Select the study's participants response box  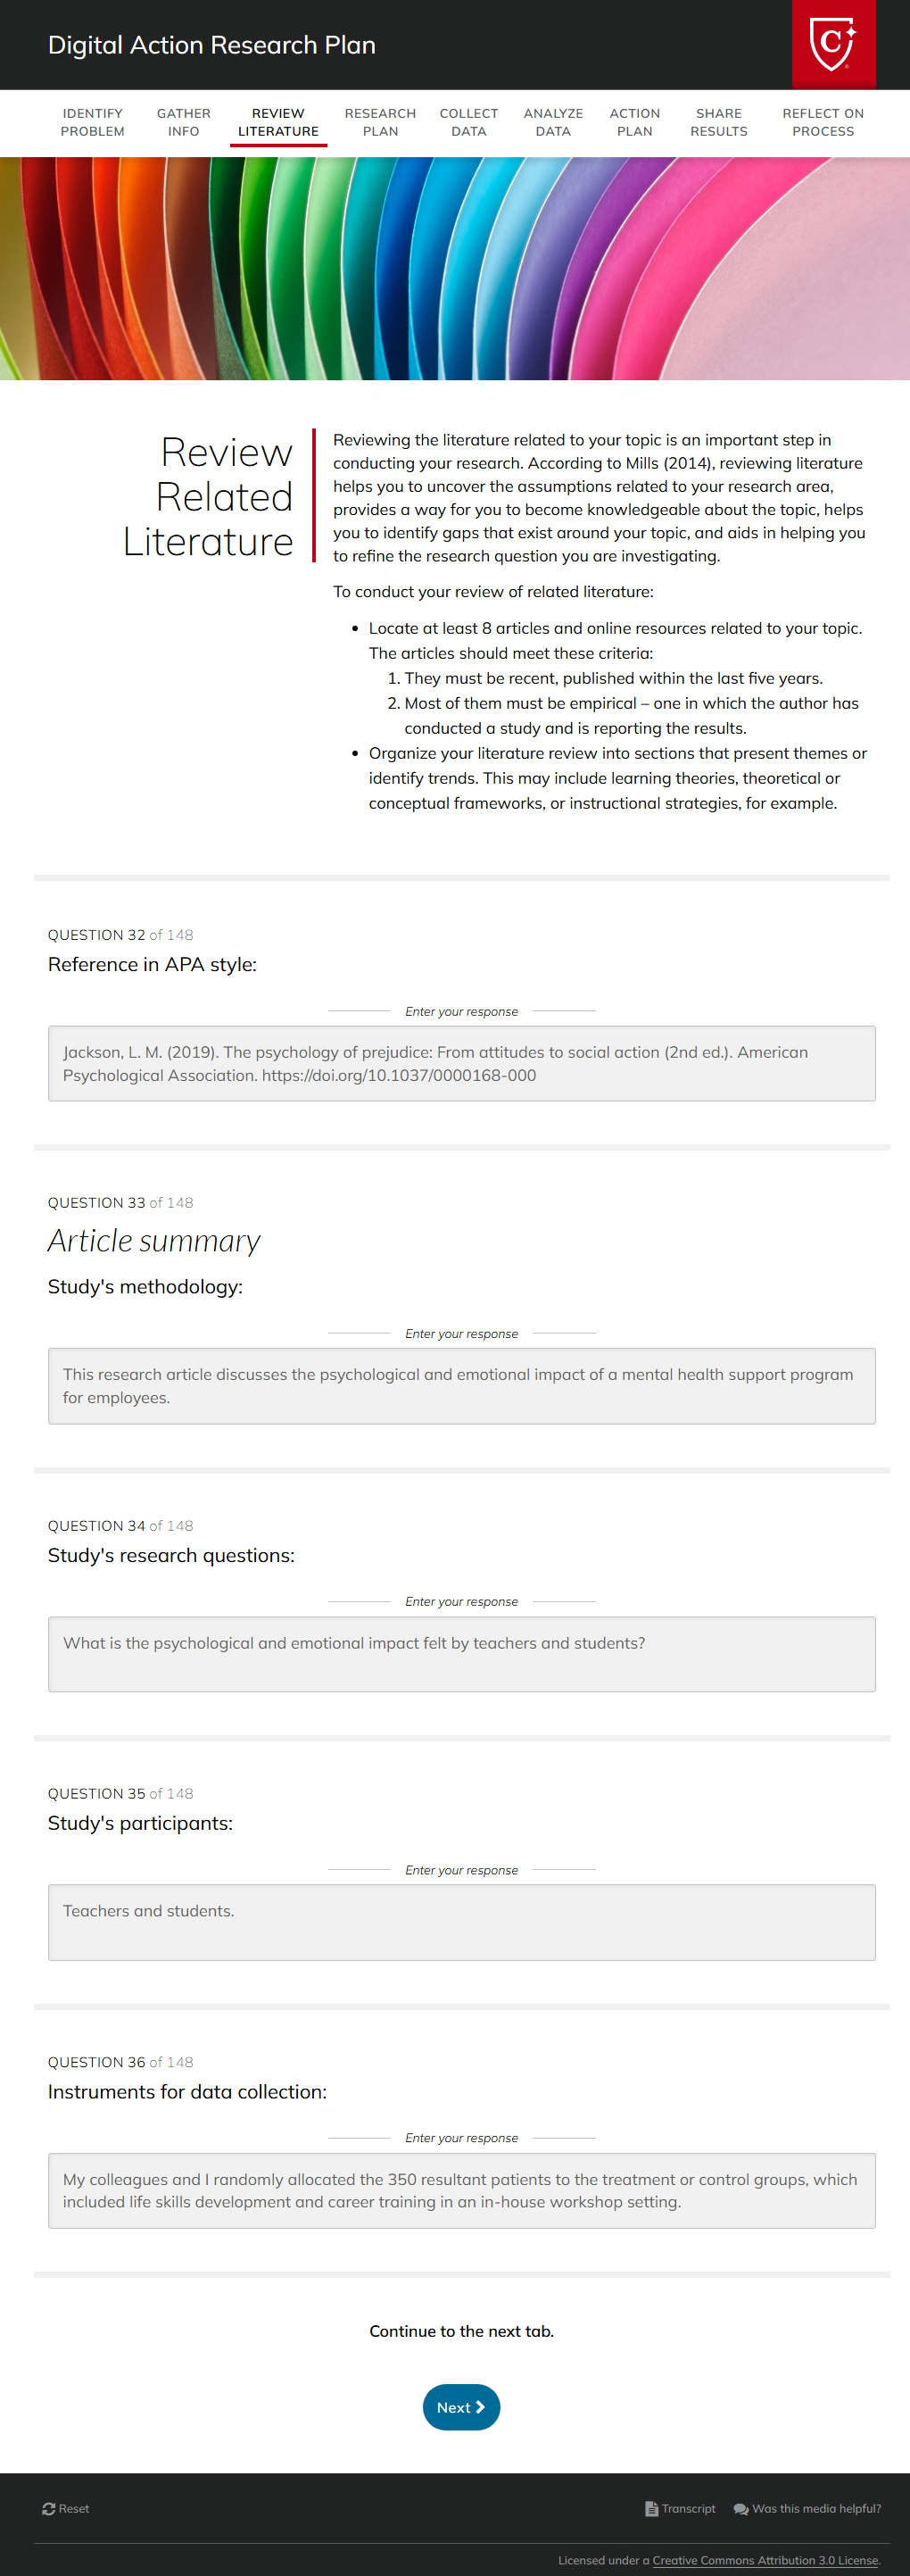[x=462, y=1922]
